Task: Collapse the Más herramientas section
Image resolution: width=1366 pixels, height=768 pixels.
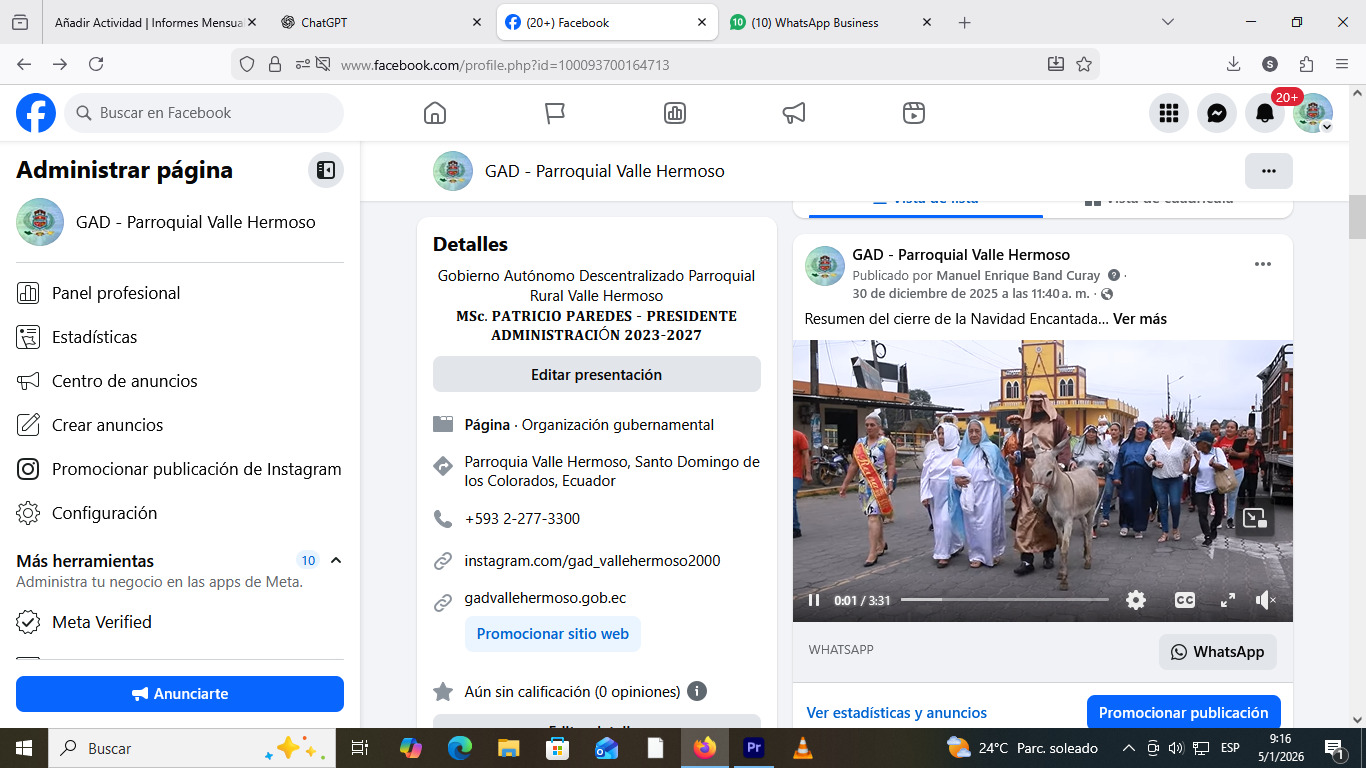Action: (x=336, y=560)
